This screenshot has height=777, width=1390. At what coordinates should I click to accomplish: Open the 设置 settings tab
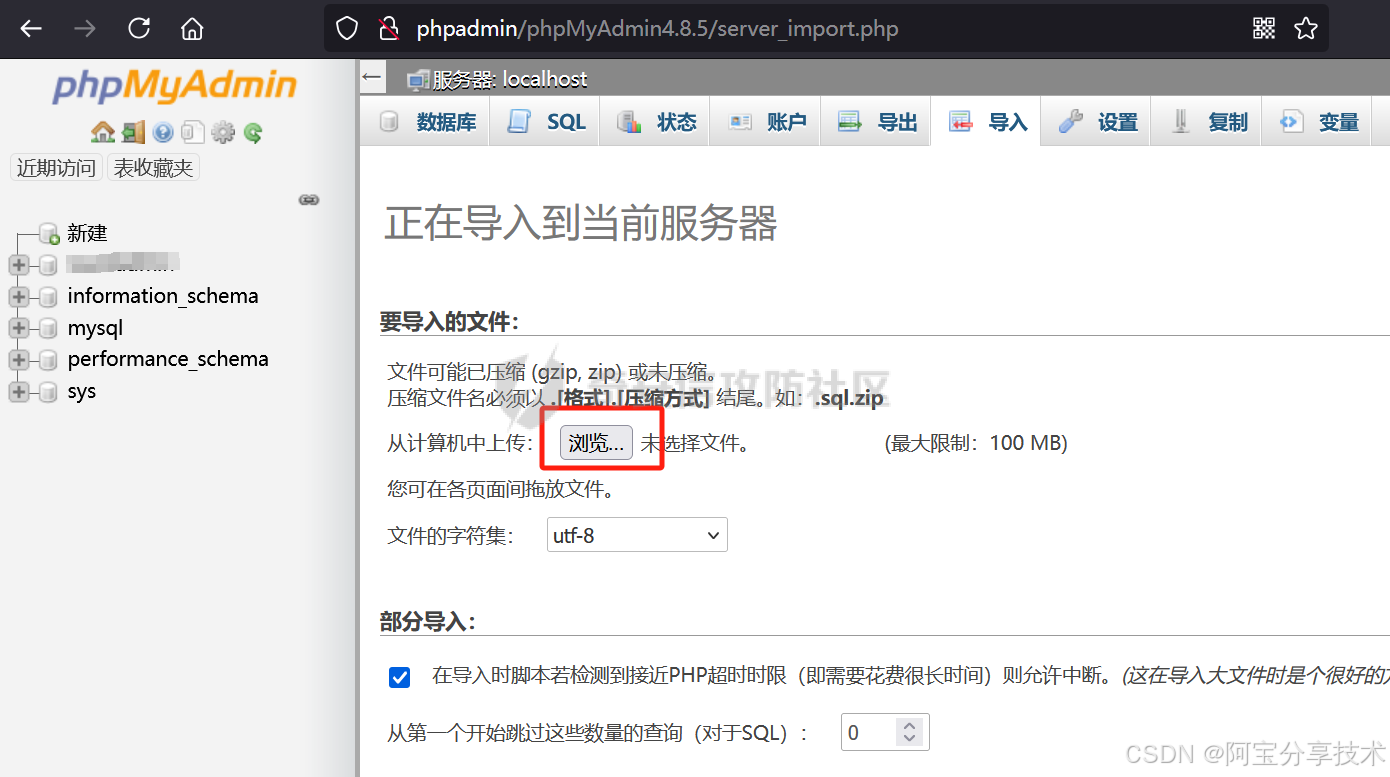pos(1097,122)
